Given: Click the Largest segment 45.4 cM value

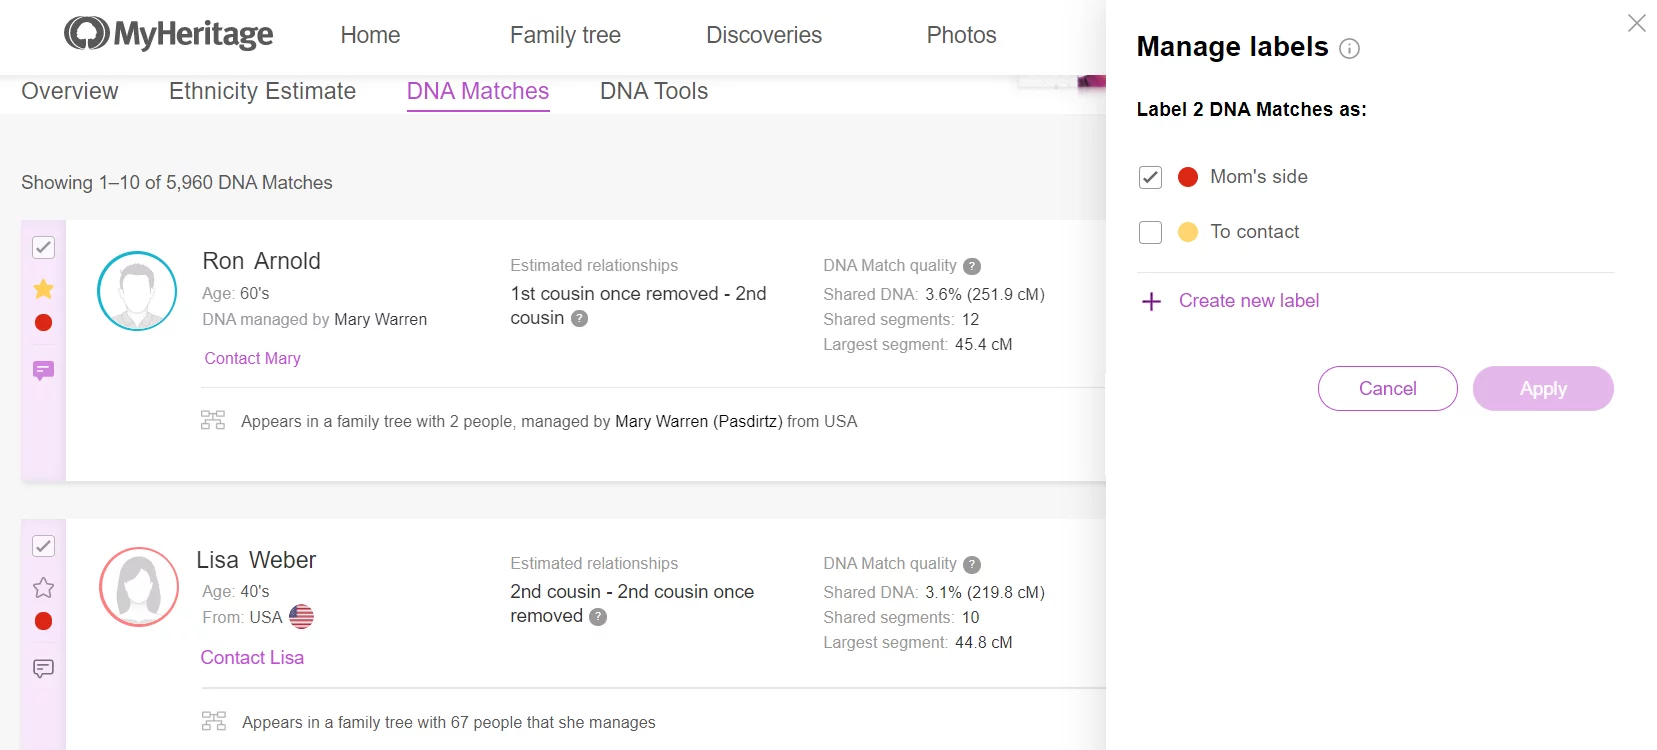Looking at the screenshot, I should (x=984, y=344).
